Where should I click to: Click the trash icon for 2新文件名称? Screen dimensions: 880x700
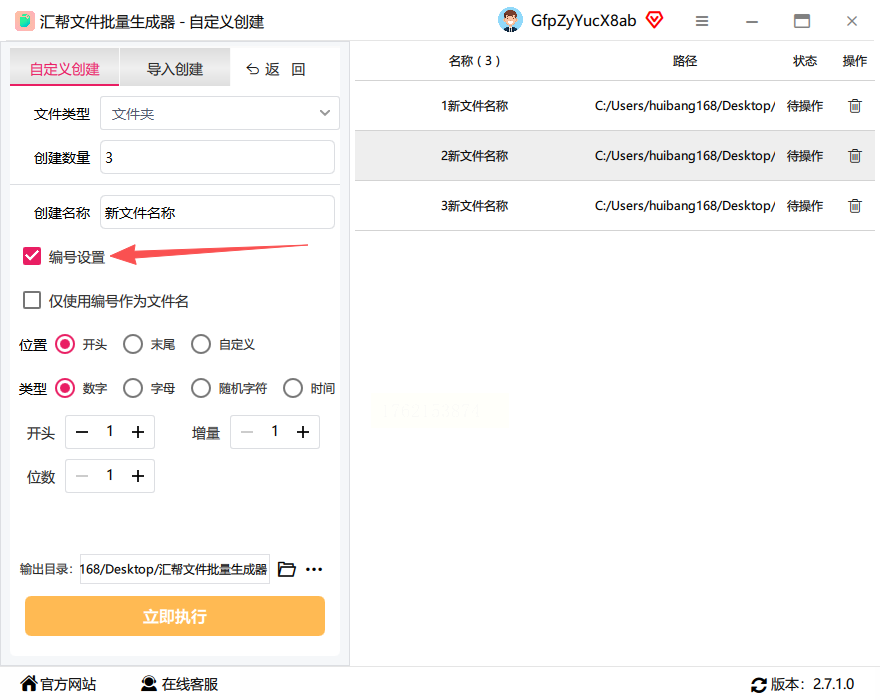(x=854, y=155)
